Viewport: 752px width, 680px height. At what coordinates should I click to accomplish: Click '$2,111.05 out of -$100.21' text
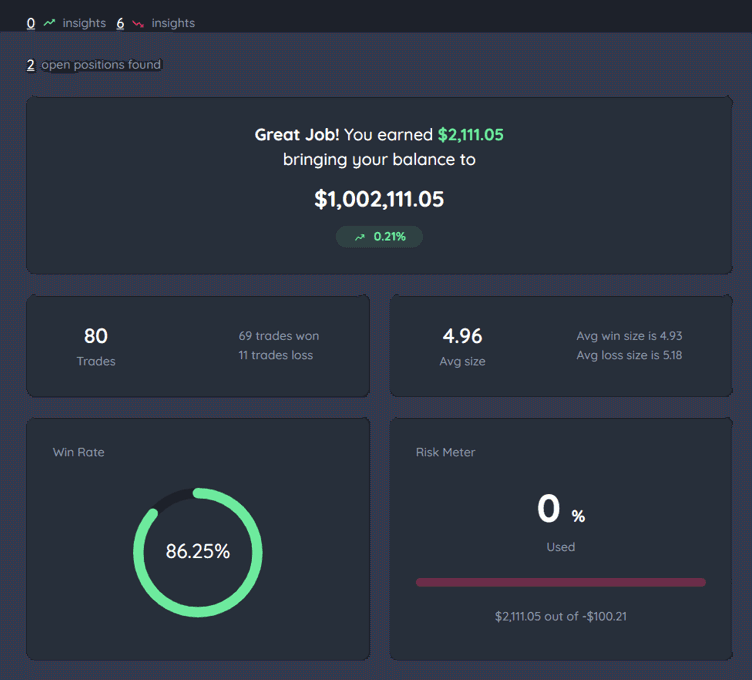(x=561, y=616)
